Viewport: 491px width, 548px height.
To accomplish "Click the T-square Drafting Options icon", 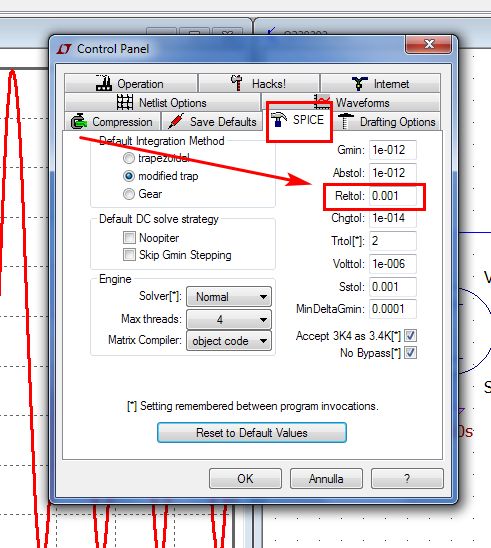I will coord(345,121).
